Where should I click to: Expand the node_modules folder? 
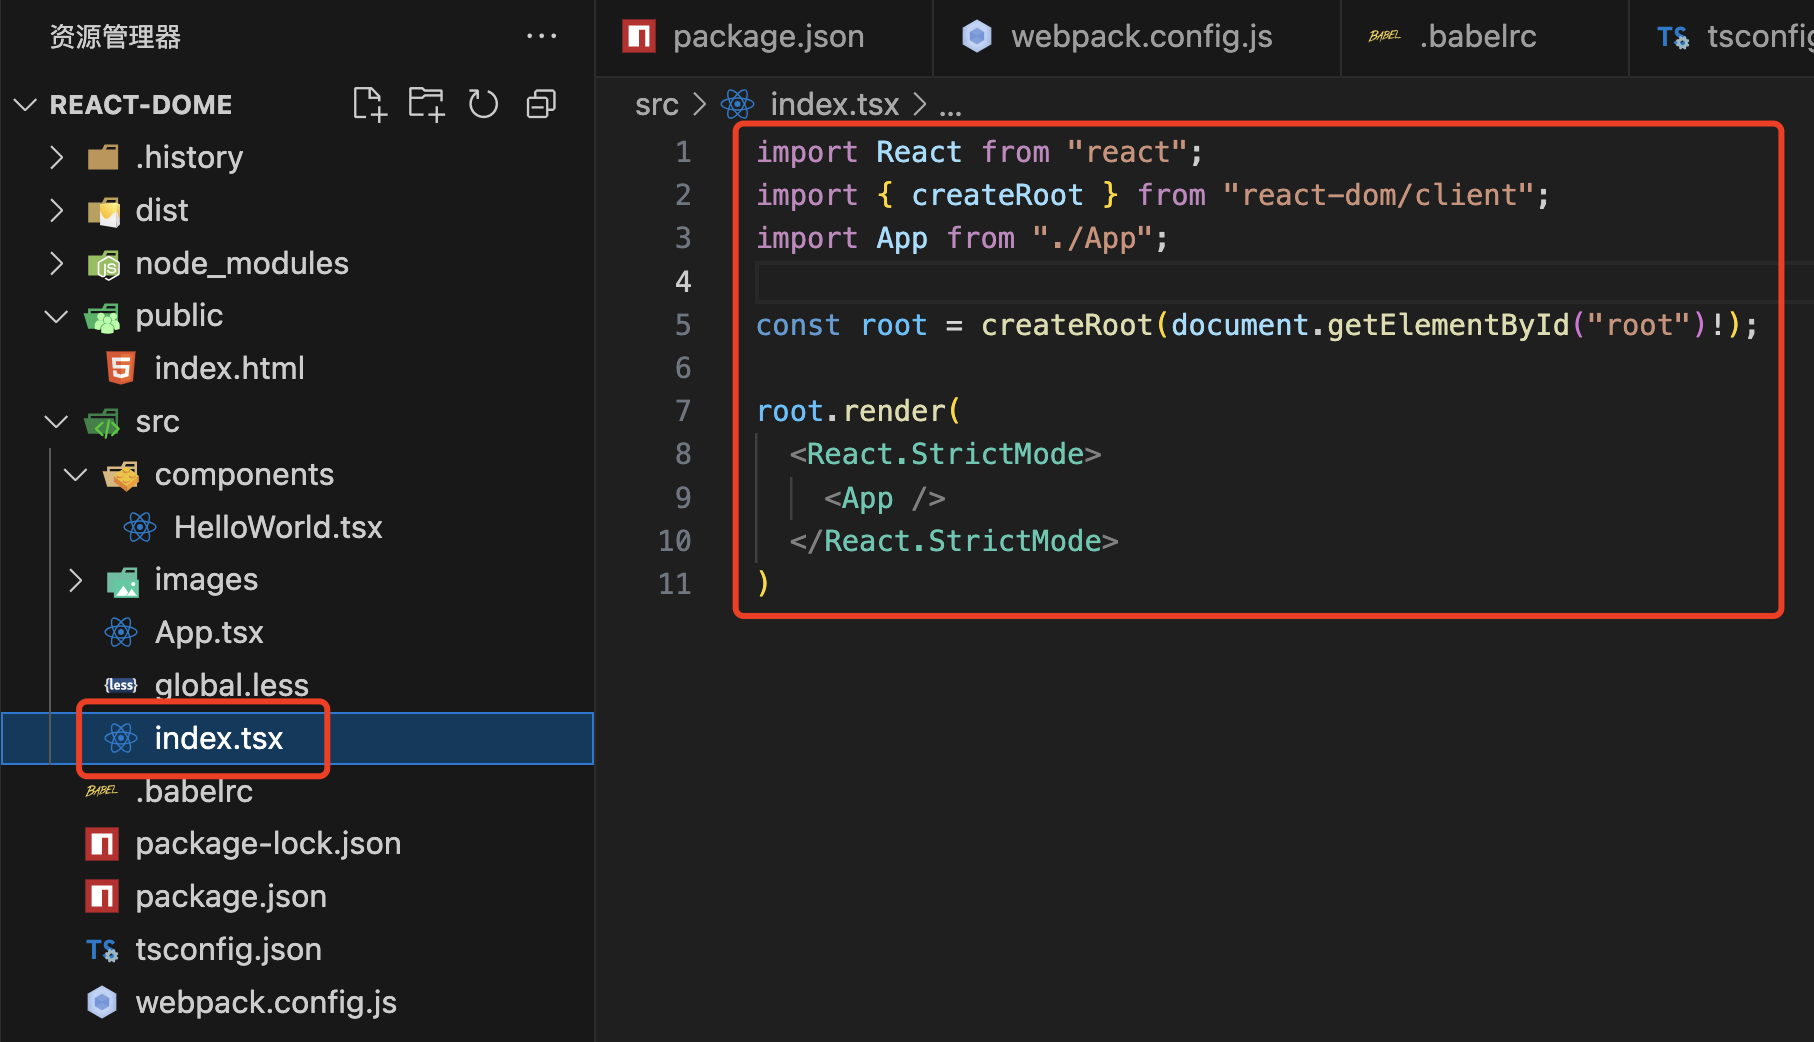[56, 263]
